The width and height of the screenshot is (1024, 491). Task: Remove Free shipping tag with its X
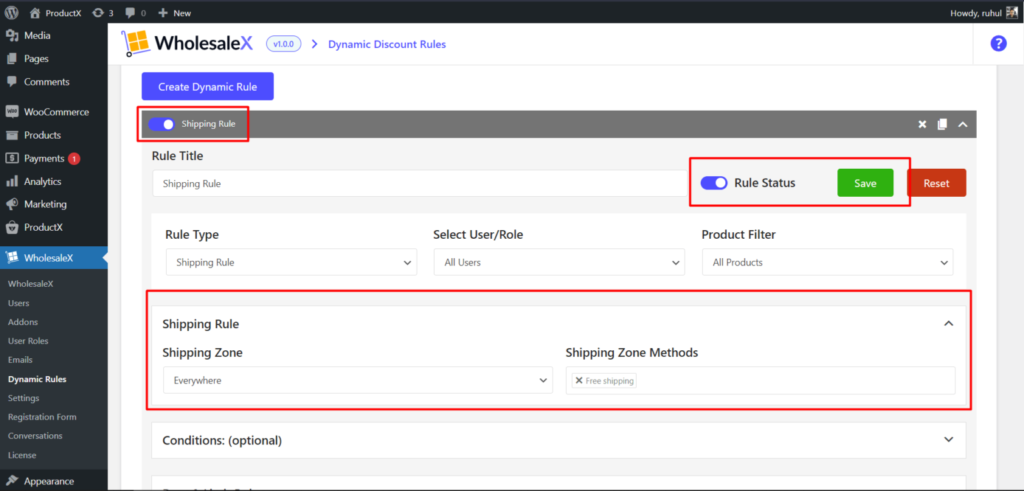pos(579,381)
